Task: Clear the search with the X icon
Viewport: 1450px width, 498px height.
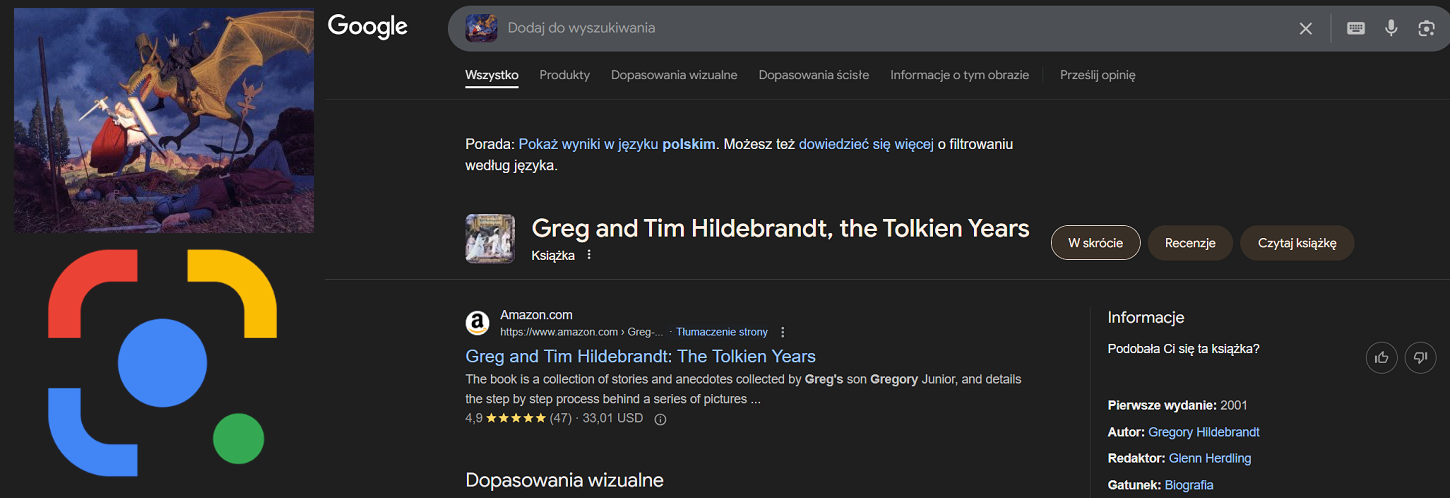Action: [x=1305, y=28]
